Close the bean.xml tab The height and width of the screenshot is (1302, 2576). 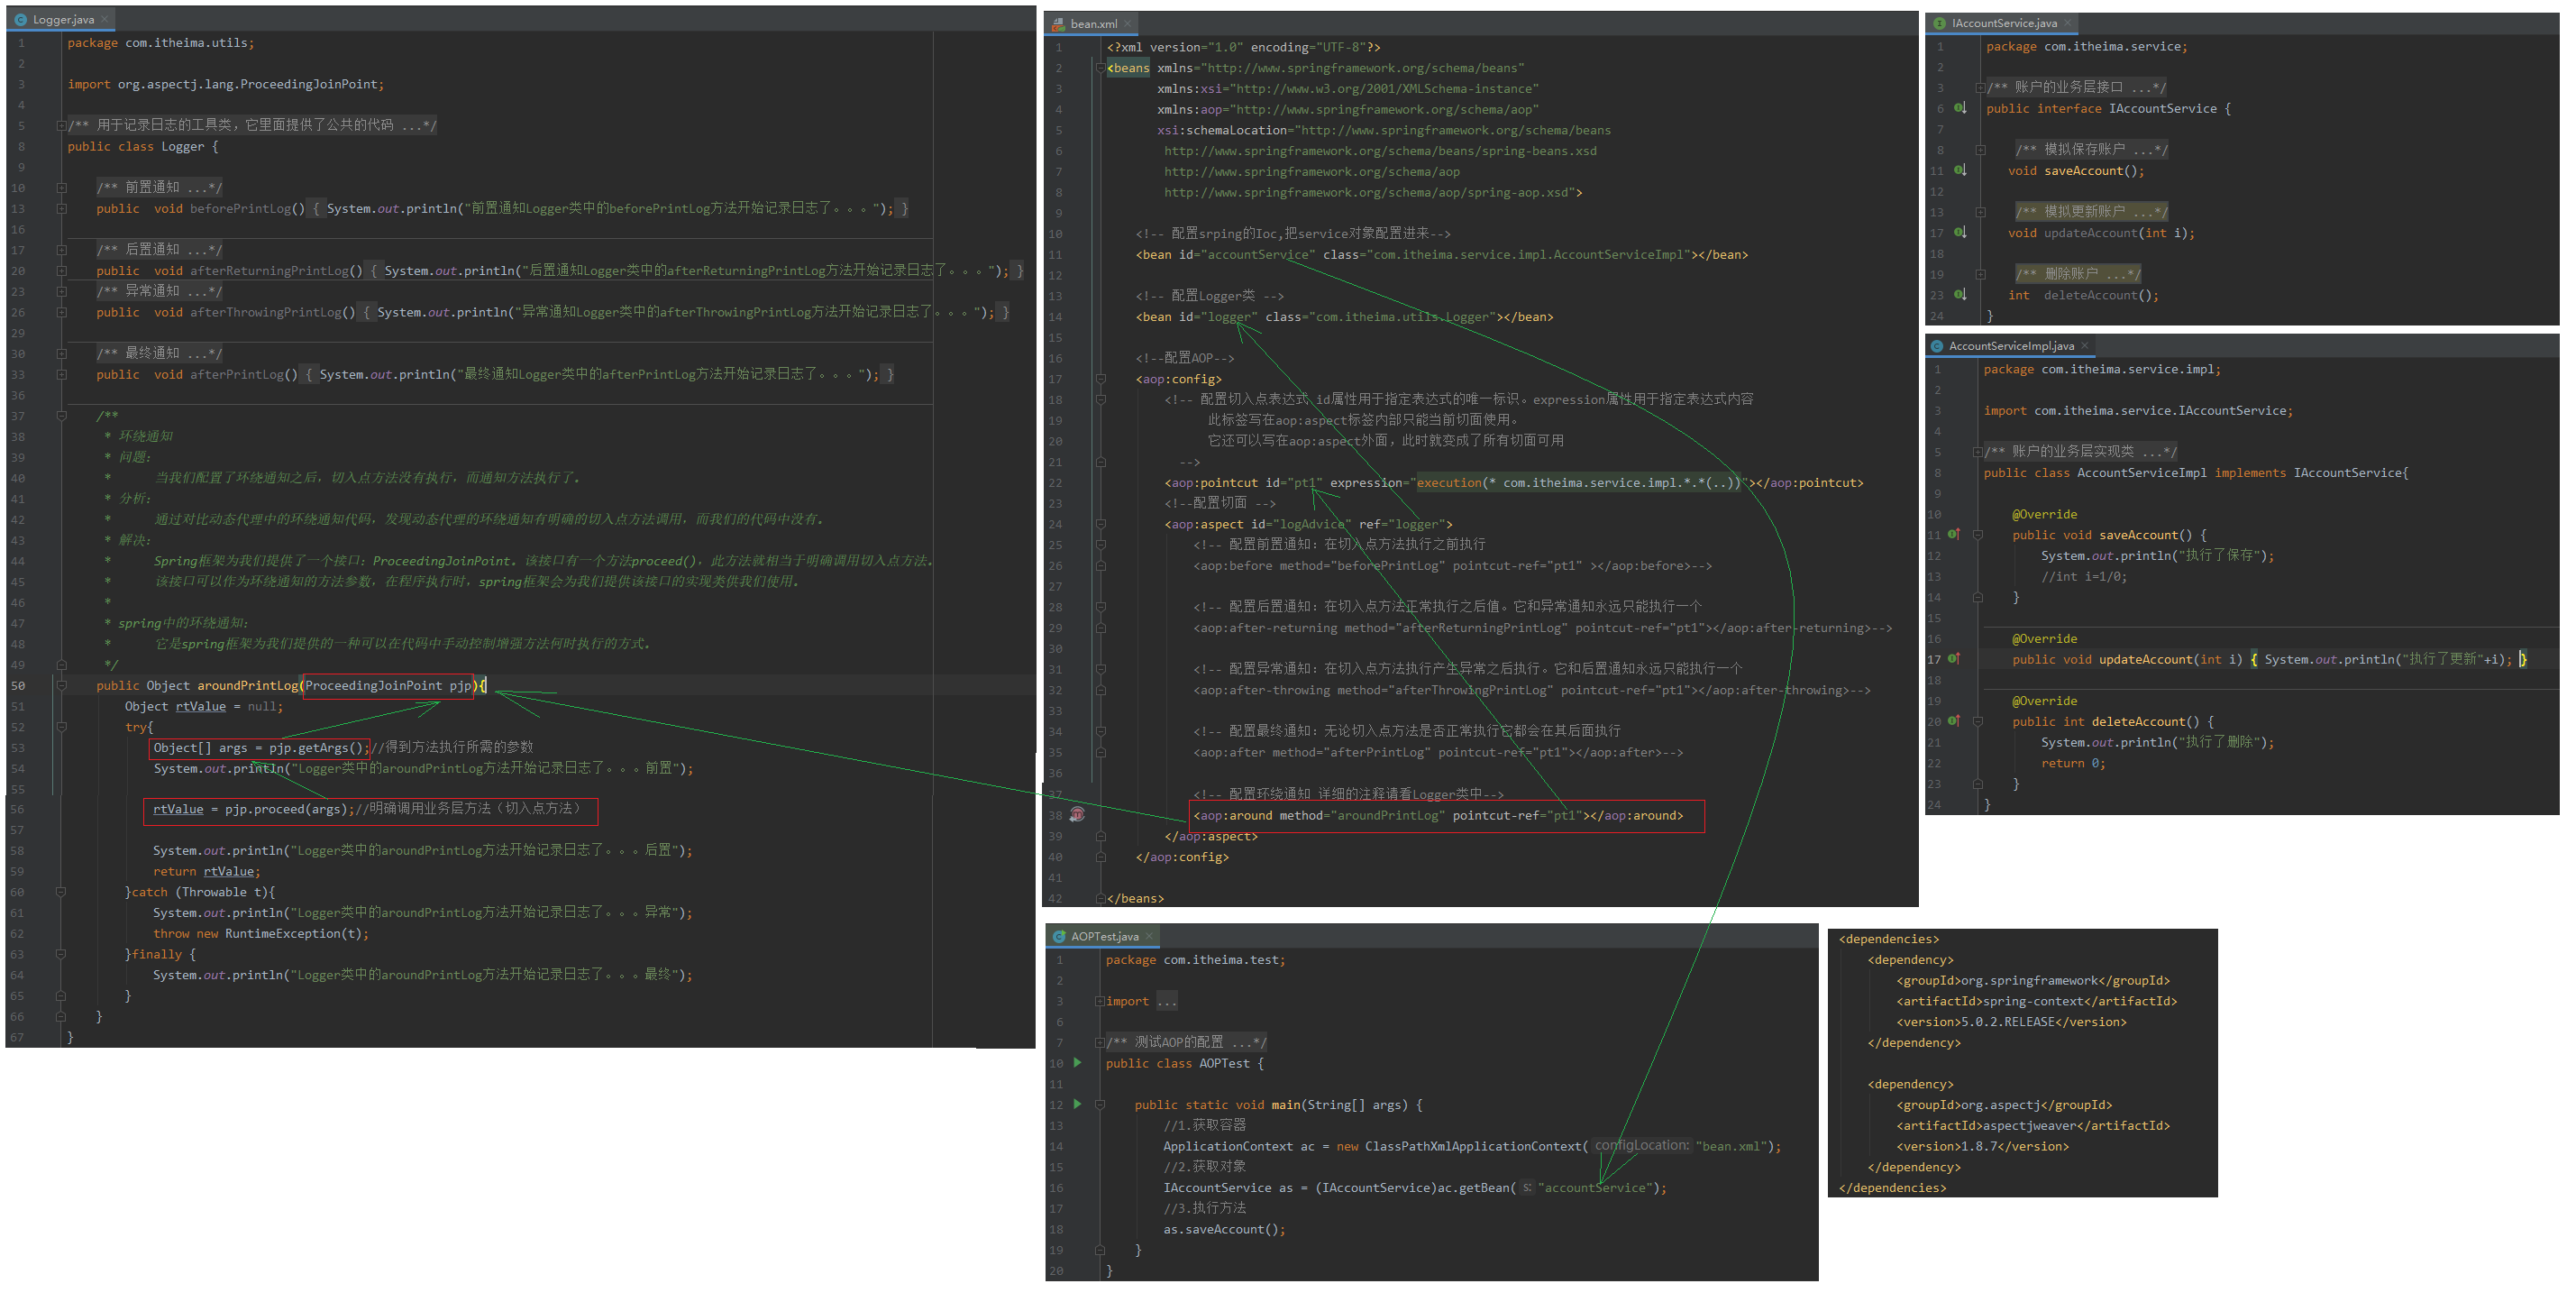tap(1127, 24)
